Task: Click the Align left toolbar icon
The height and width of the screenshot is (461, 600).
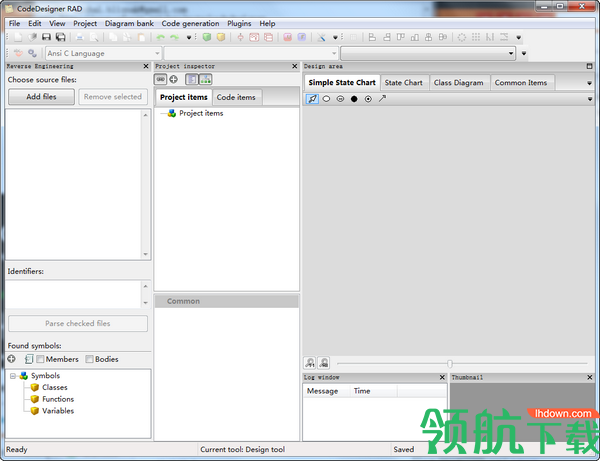Action: pos(372,37)
